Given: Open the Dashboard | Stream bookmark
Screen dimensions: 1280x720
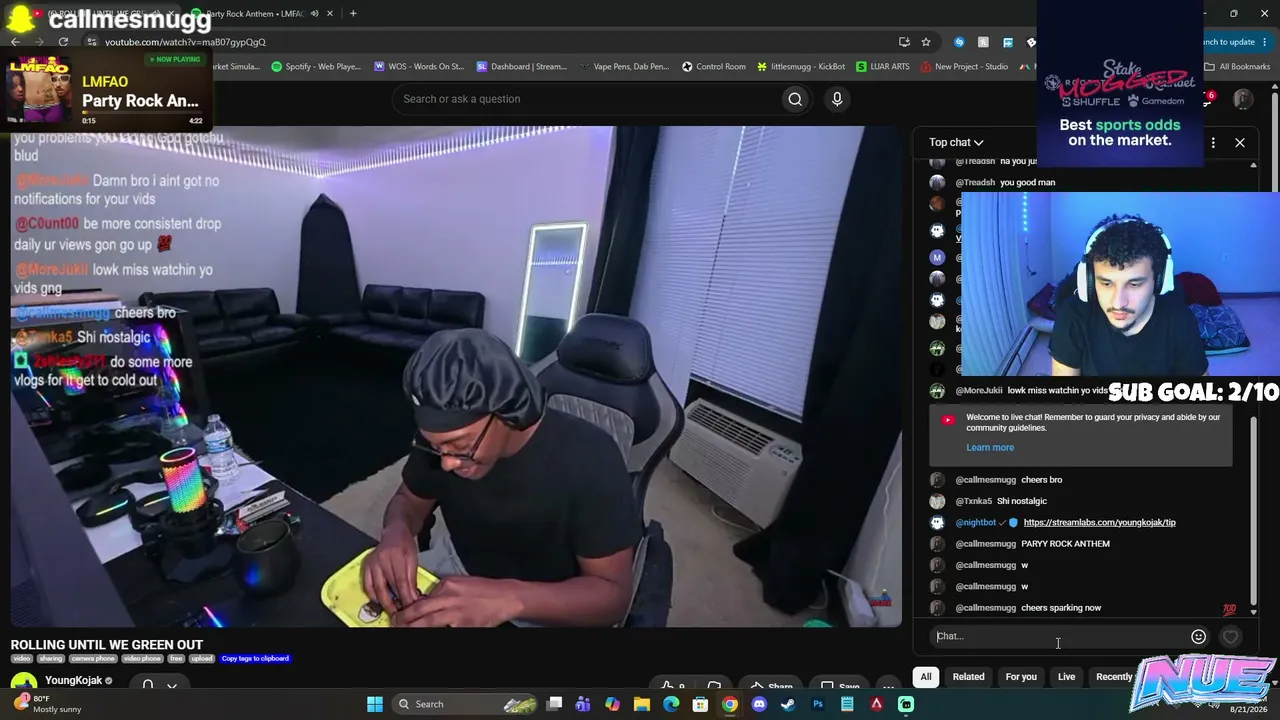Looking at the screenshot, I should (522, 67).
